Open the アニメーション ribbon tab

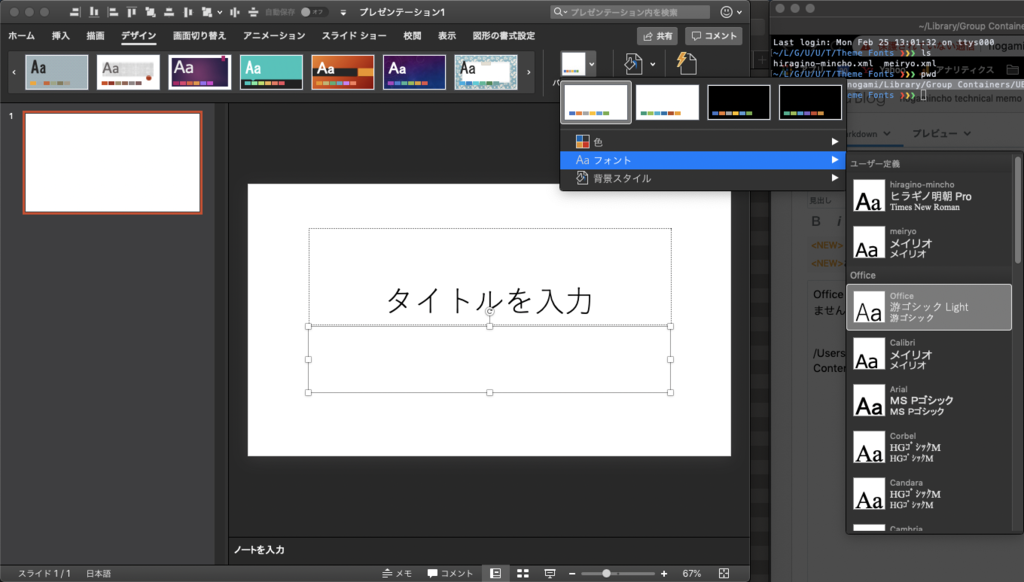pyautogui.click(x=274, y=35)
